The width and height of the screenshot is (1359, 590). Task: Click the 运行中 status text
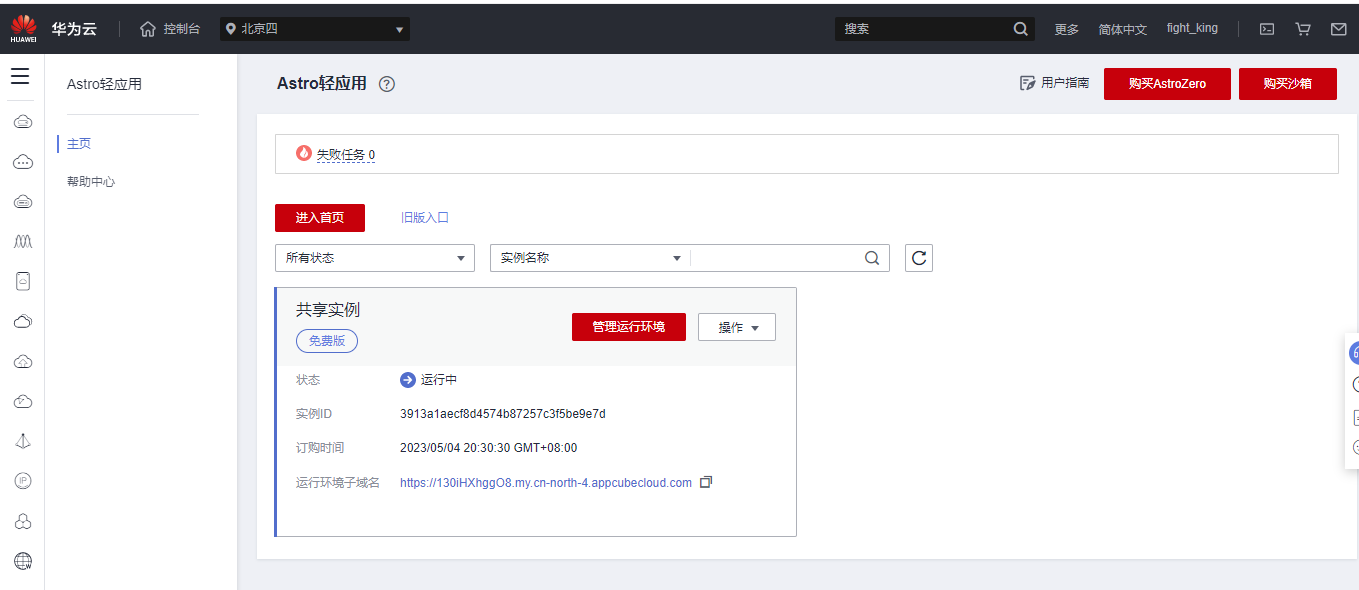(439, 380)
